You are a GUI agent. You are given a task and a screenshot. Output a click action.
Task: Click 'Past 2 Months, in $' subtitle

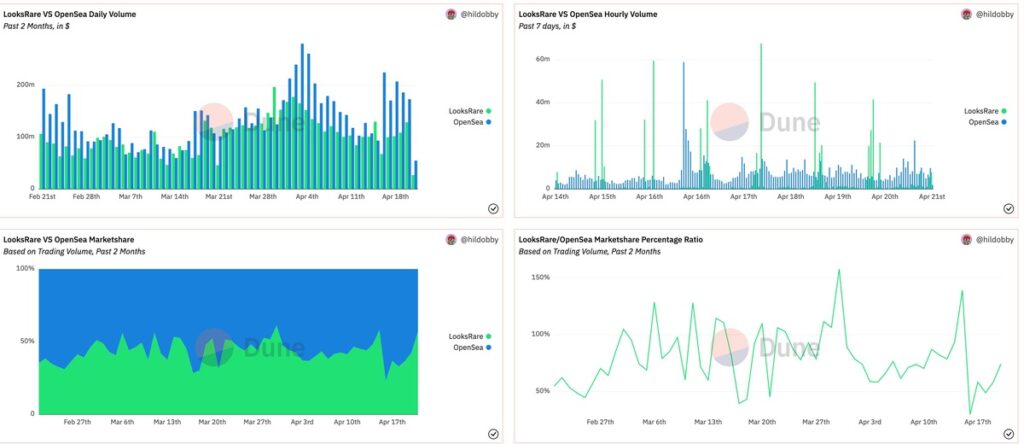[37, 26]
